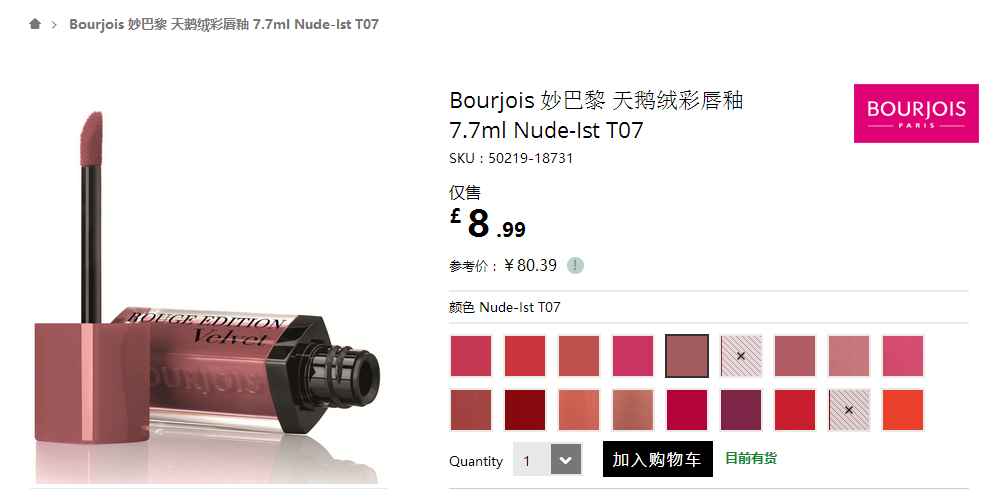Pick the crossed-out swatch in bottom row

coord(849,410)
